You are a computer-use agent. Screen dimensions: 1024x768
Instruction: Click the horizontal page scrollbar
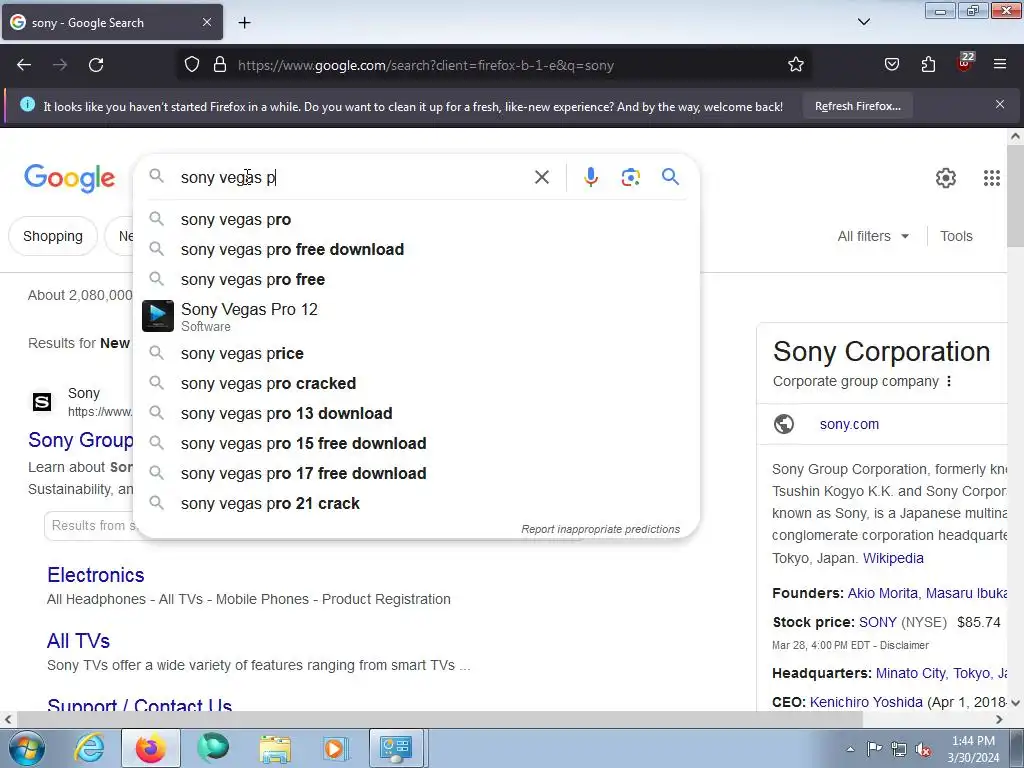(439, 719)
